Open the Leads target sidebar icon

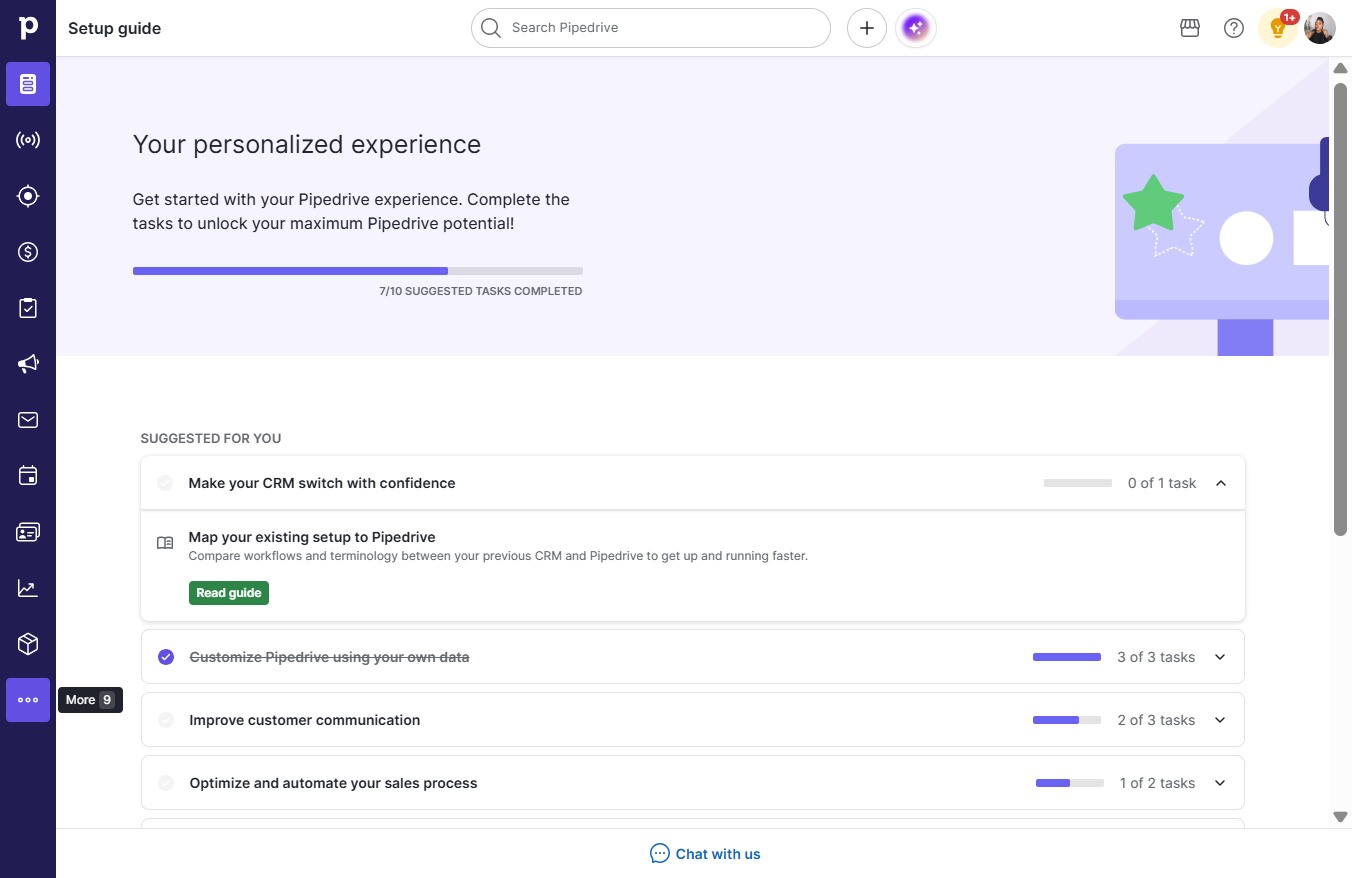coord(28,196)
